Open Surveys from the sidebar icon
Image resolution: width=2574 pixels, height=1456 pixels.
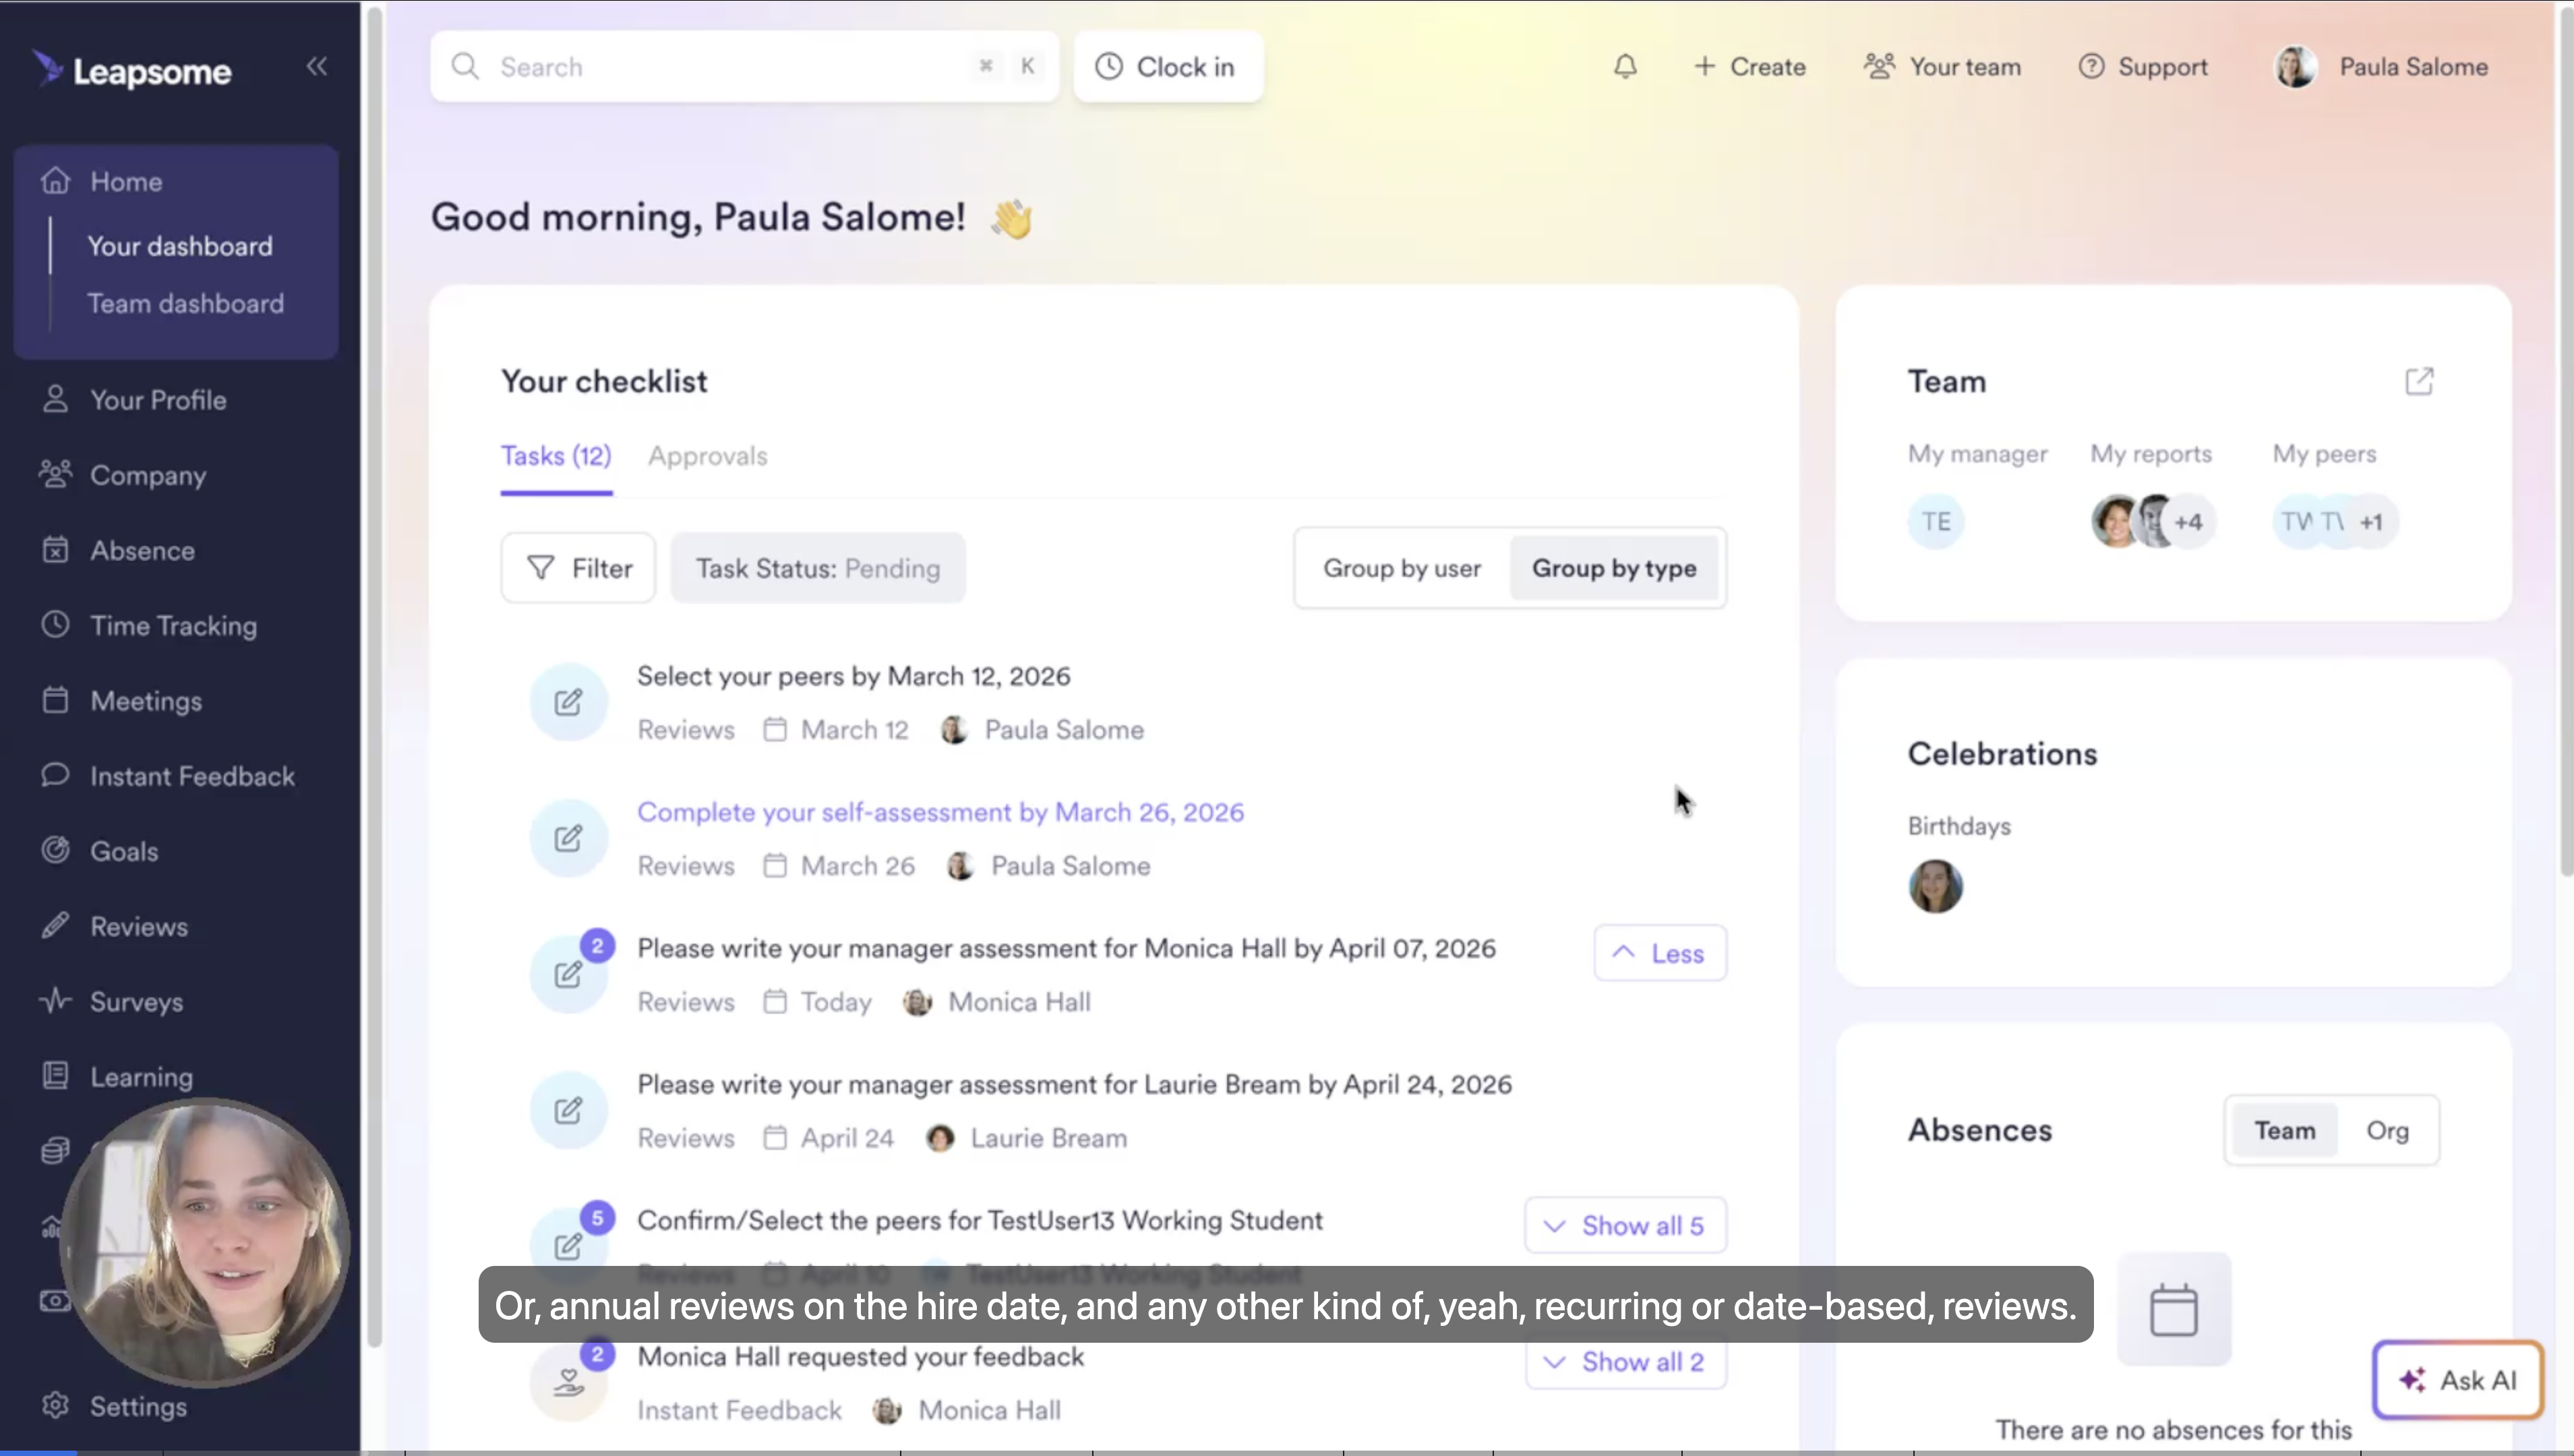(56, 1001)
